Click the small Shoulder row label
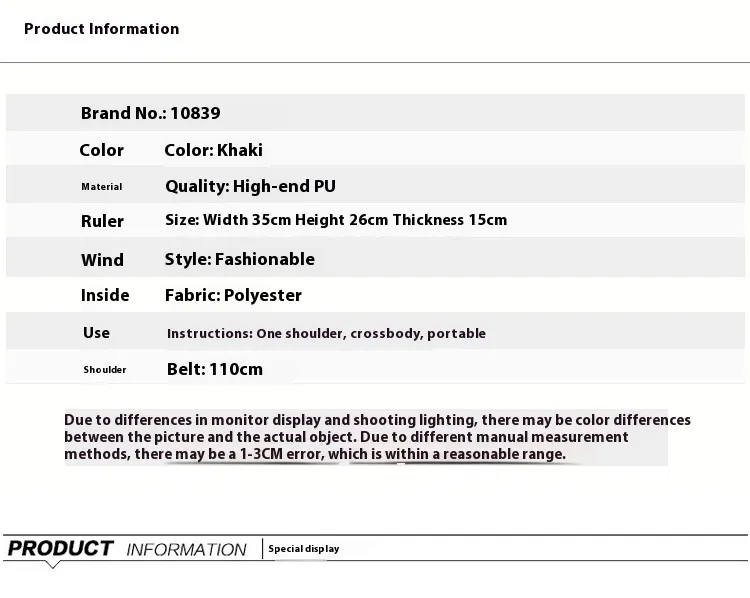Screen dimensions: 750x598 tap(105, 370)
